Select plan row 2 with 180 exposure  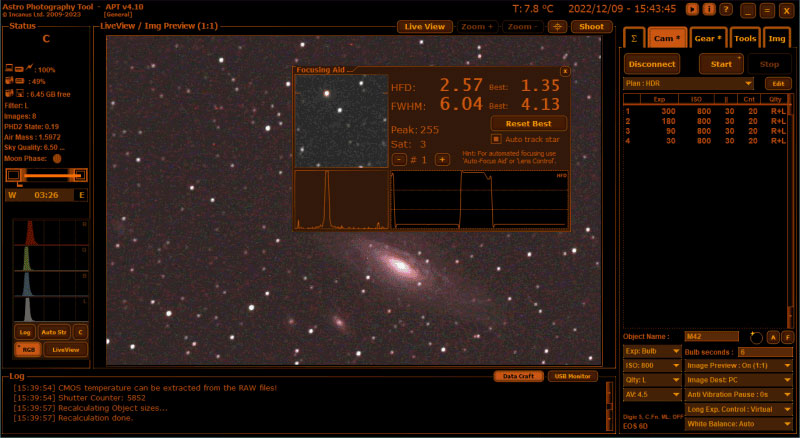click(x=706, y=121)
